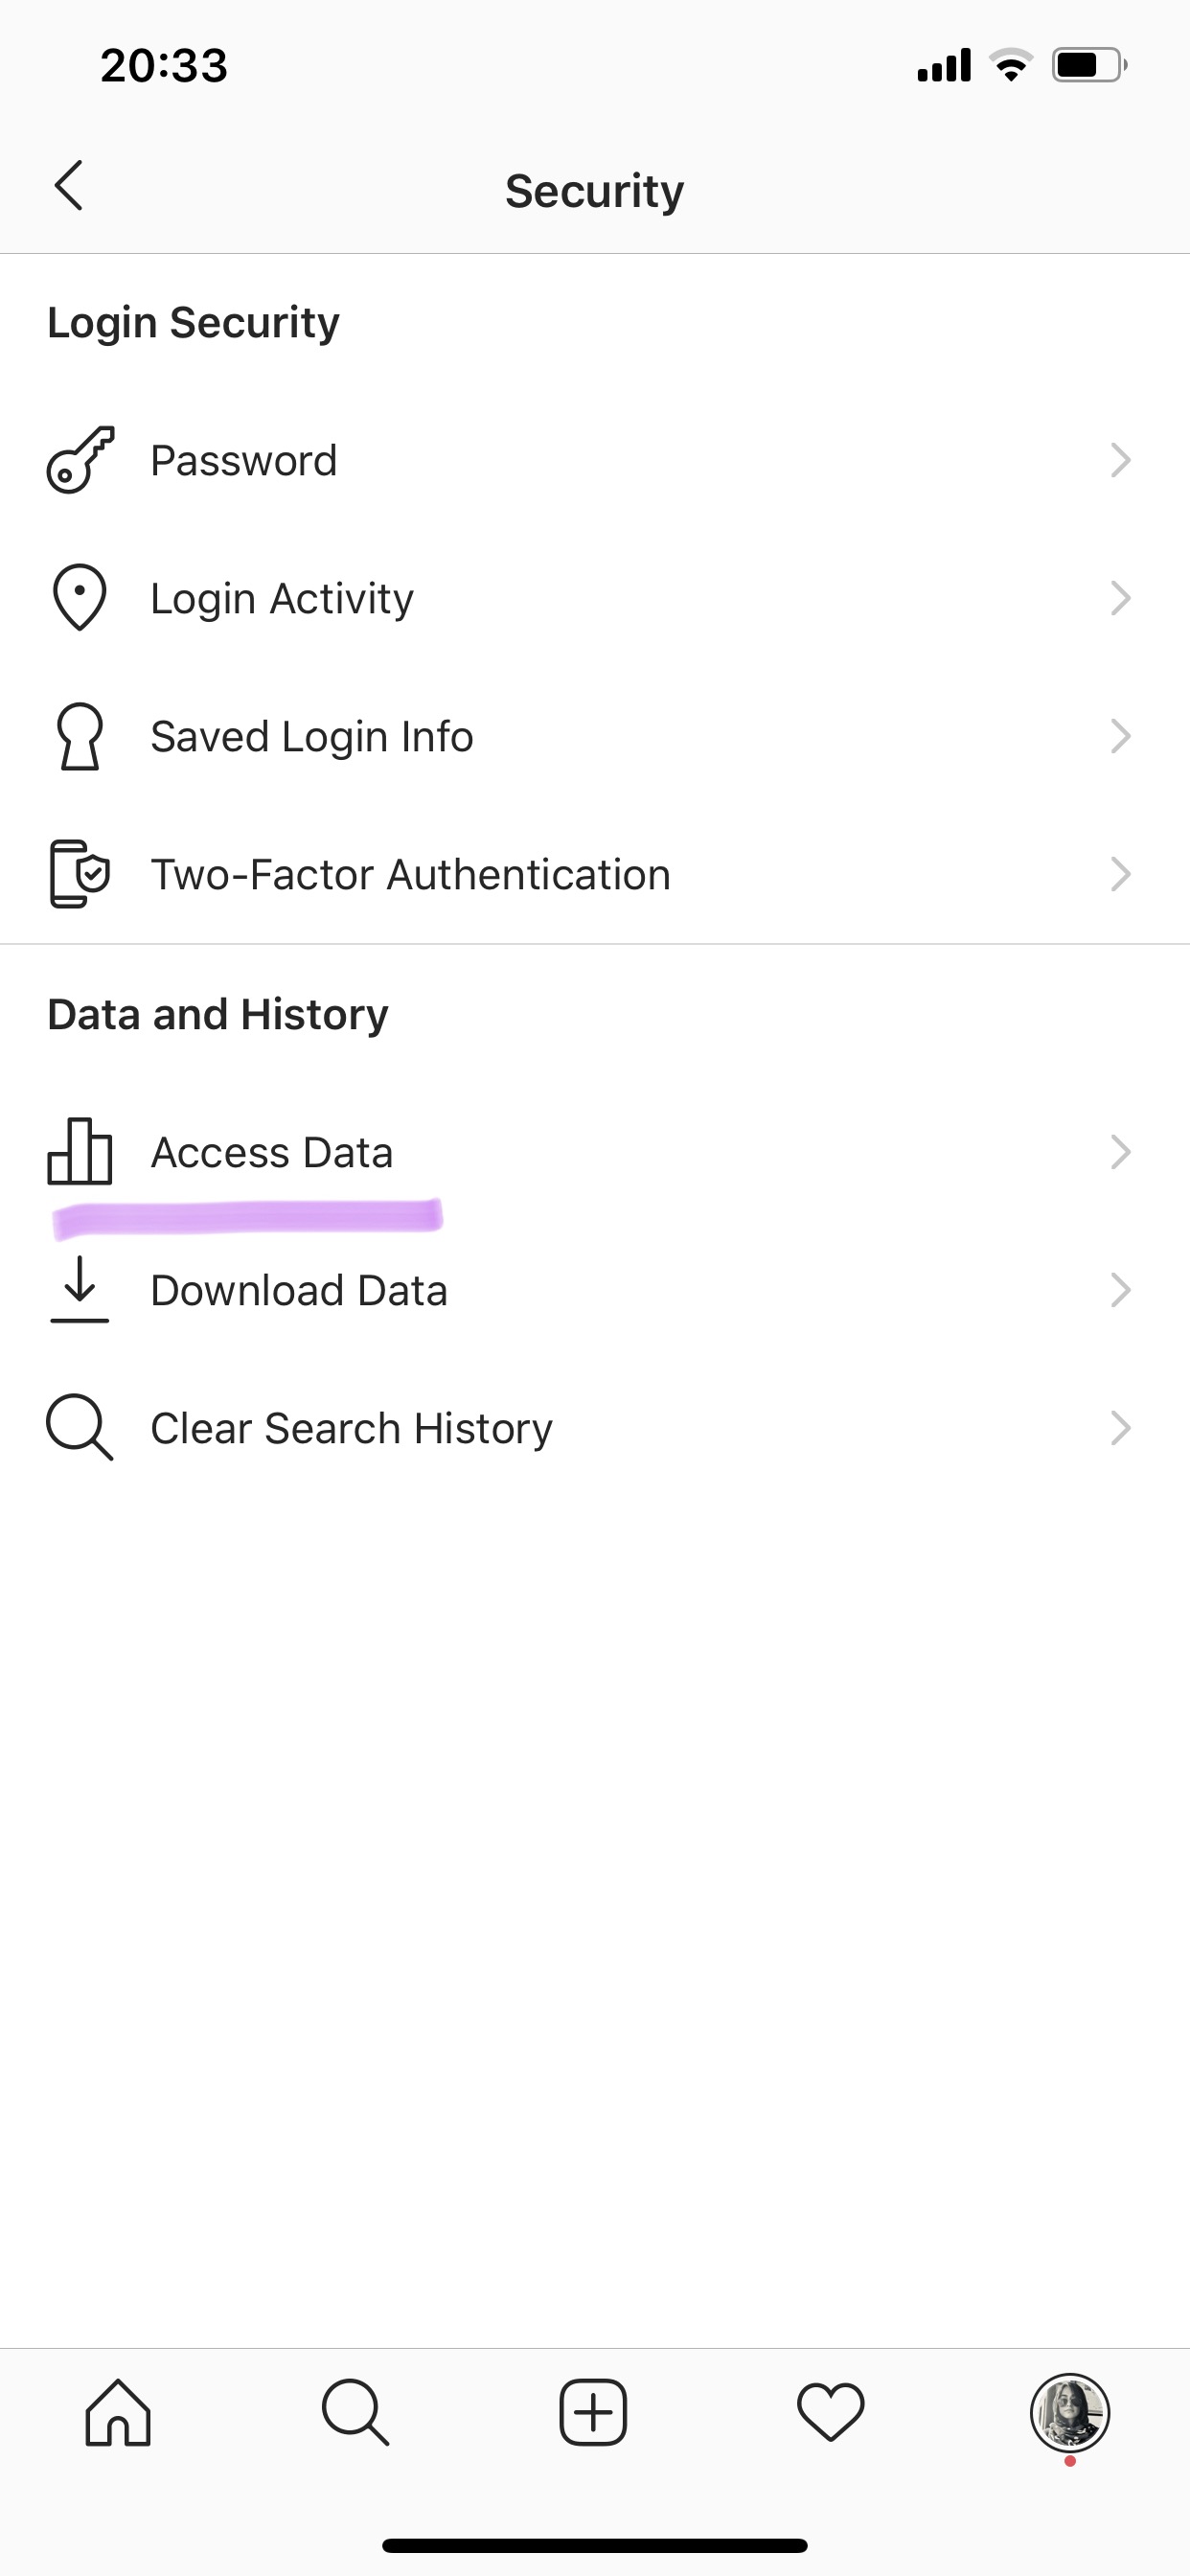This screenshot has width=1190, height=2576.
Task: Open the Activity heart tab
Action: [x=830, y=2412]
